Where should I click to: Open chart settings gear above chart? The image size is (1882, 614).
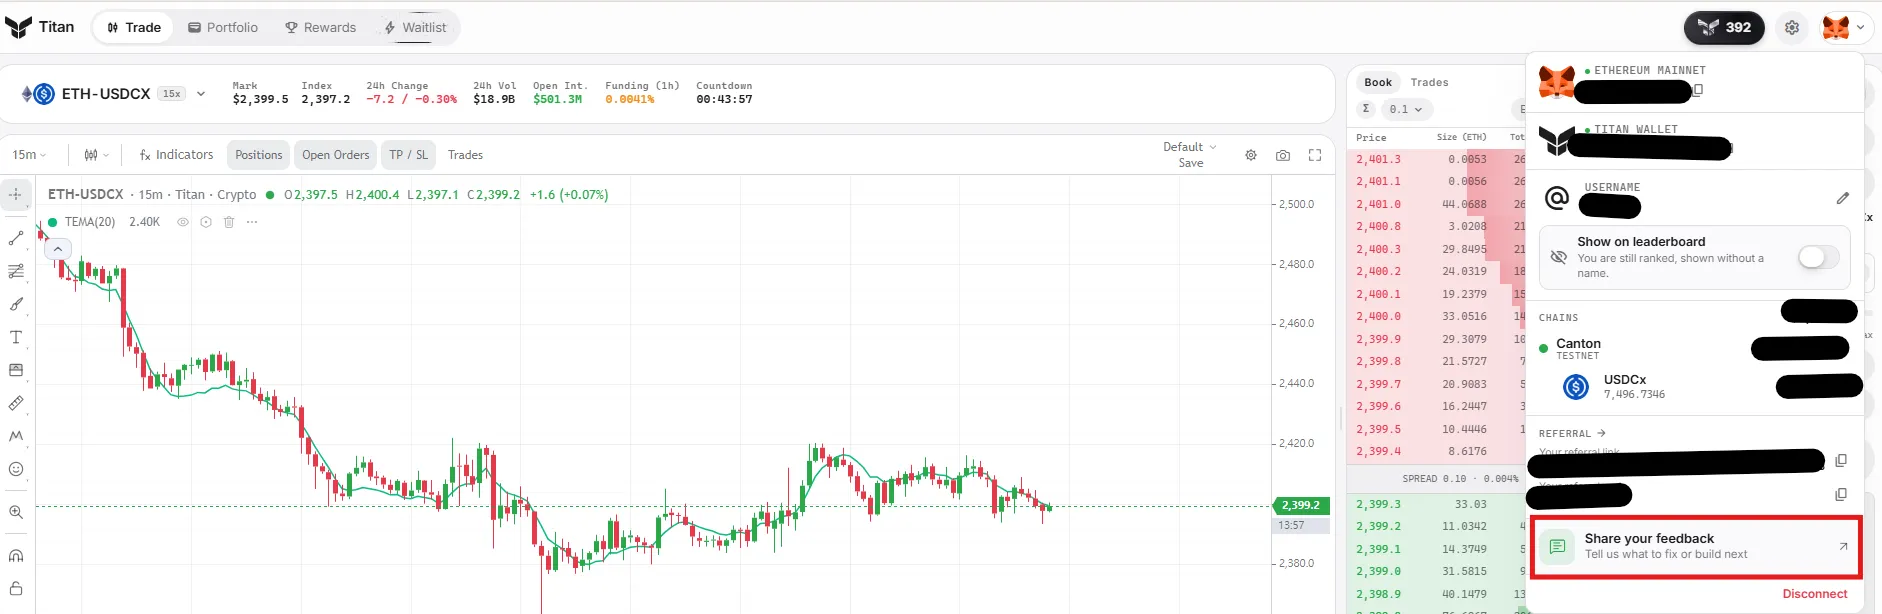[1251, 155]
